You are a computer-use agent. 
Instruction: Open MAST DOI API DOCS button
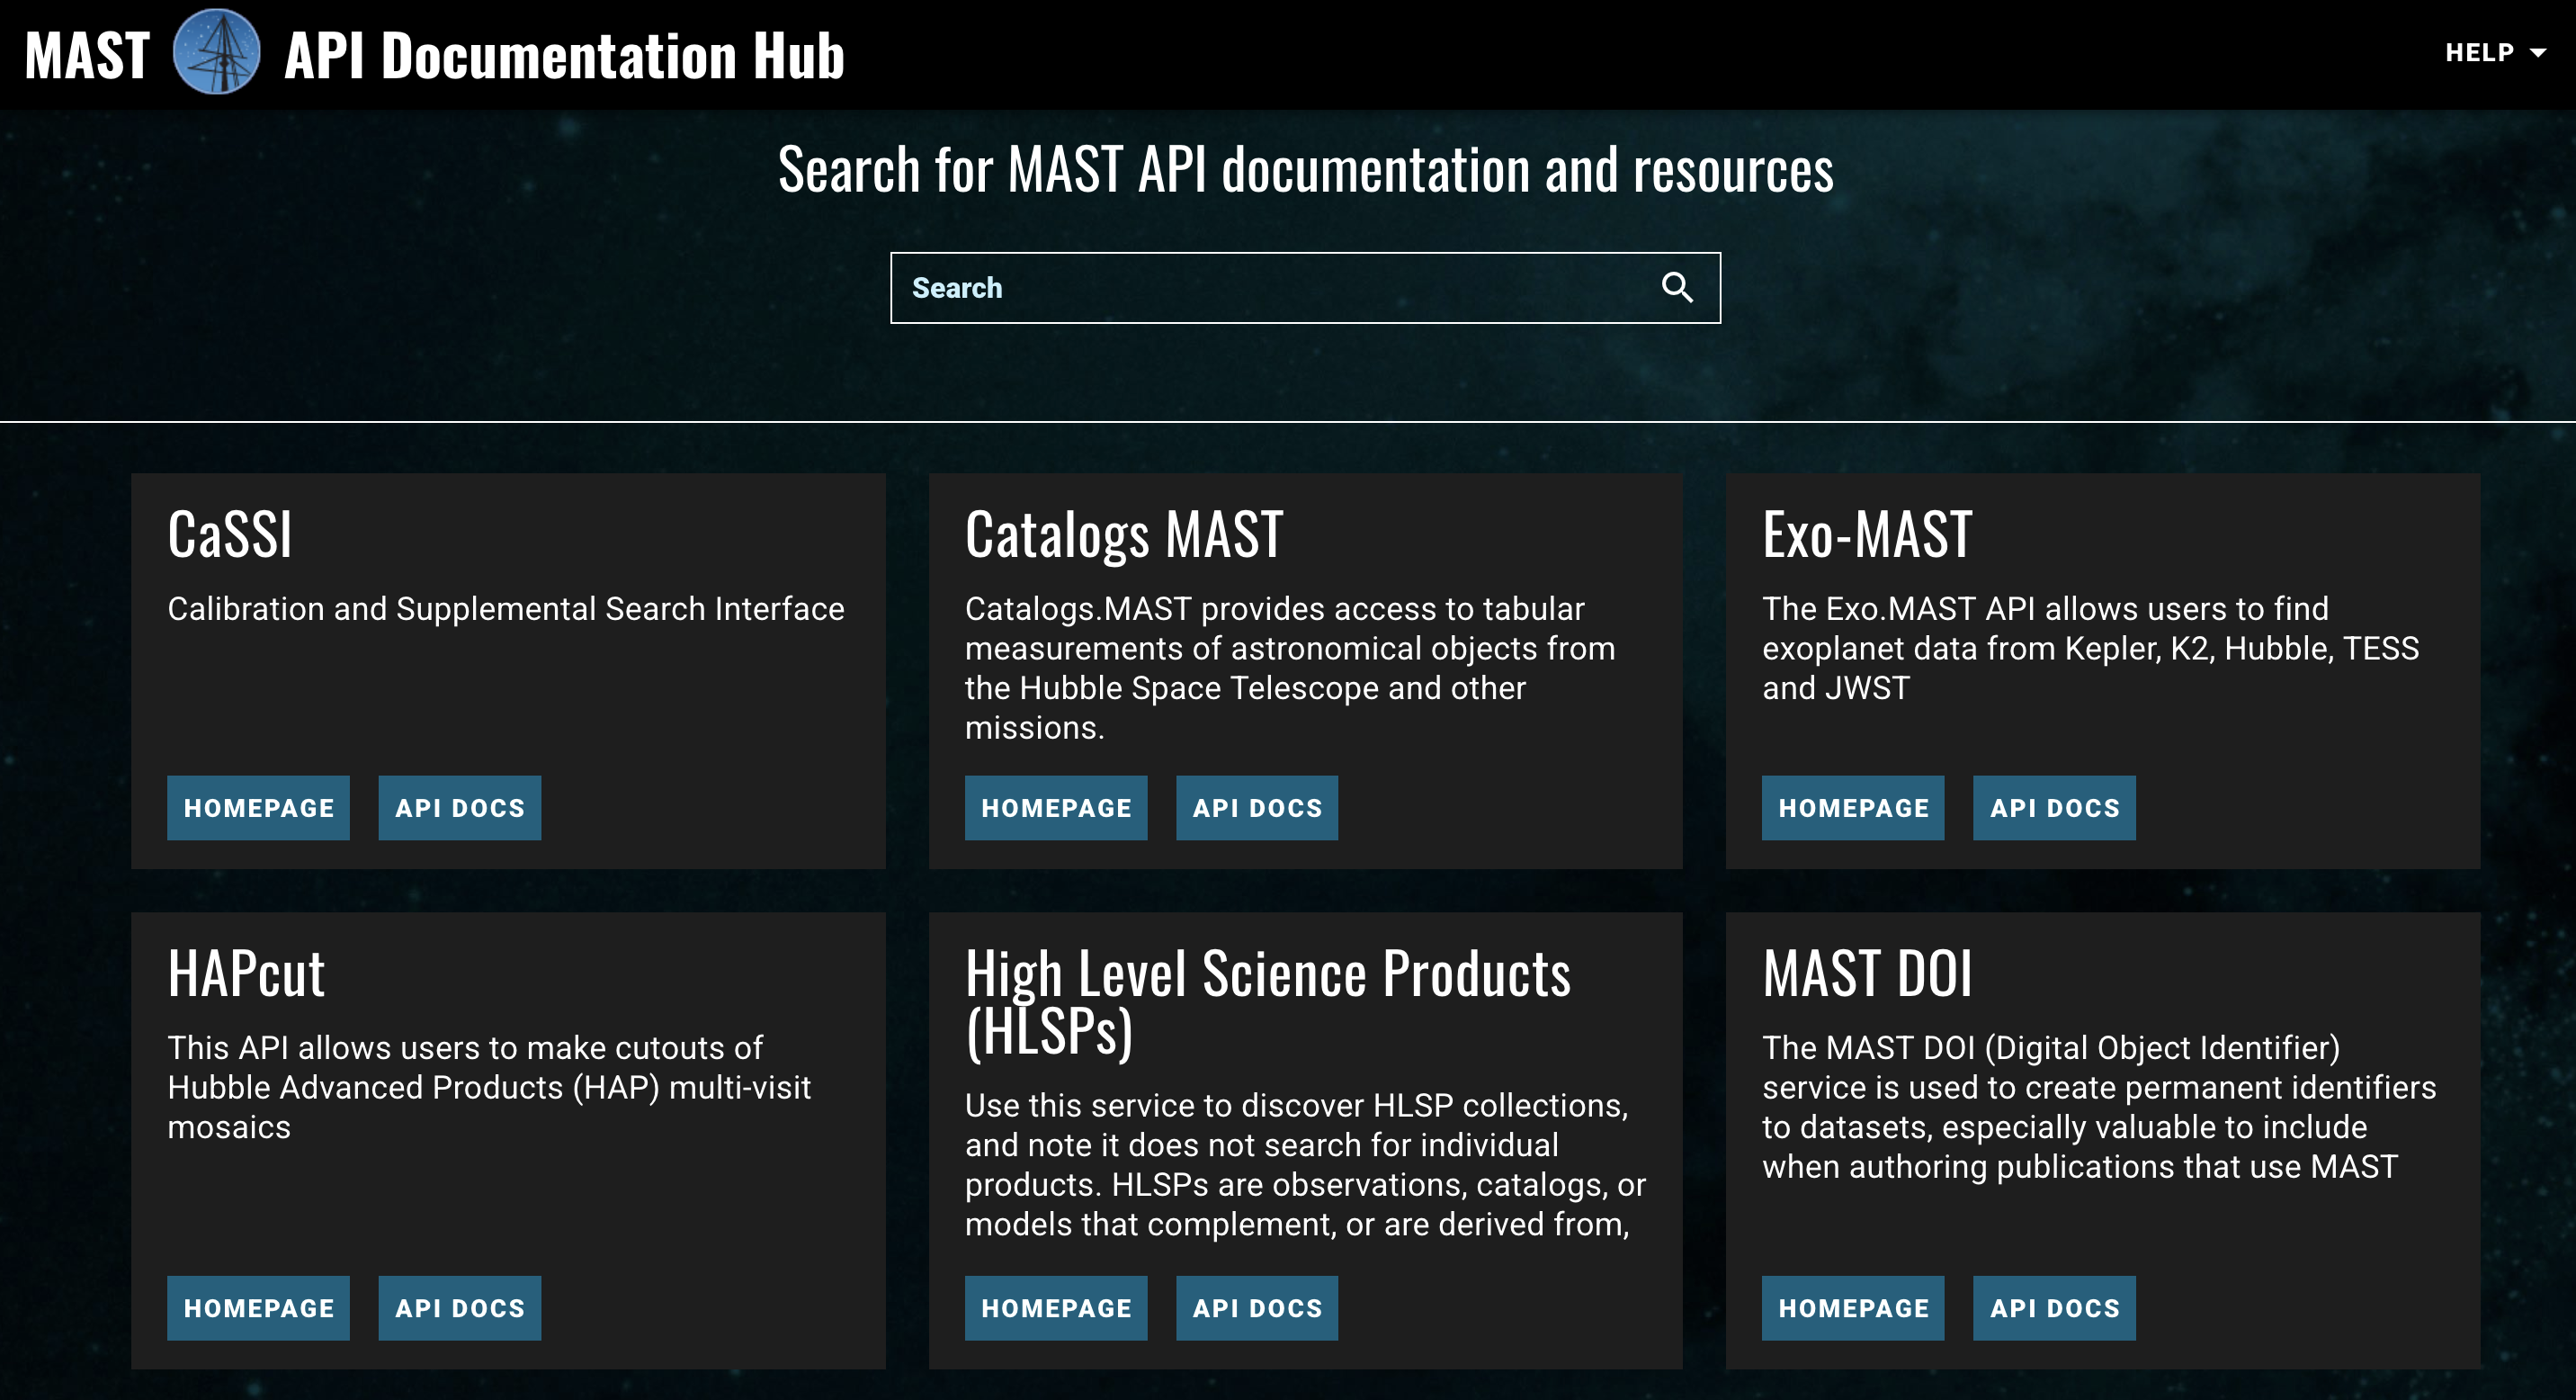tap(2054, 1308)
